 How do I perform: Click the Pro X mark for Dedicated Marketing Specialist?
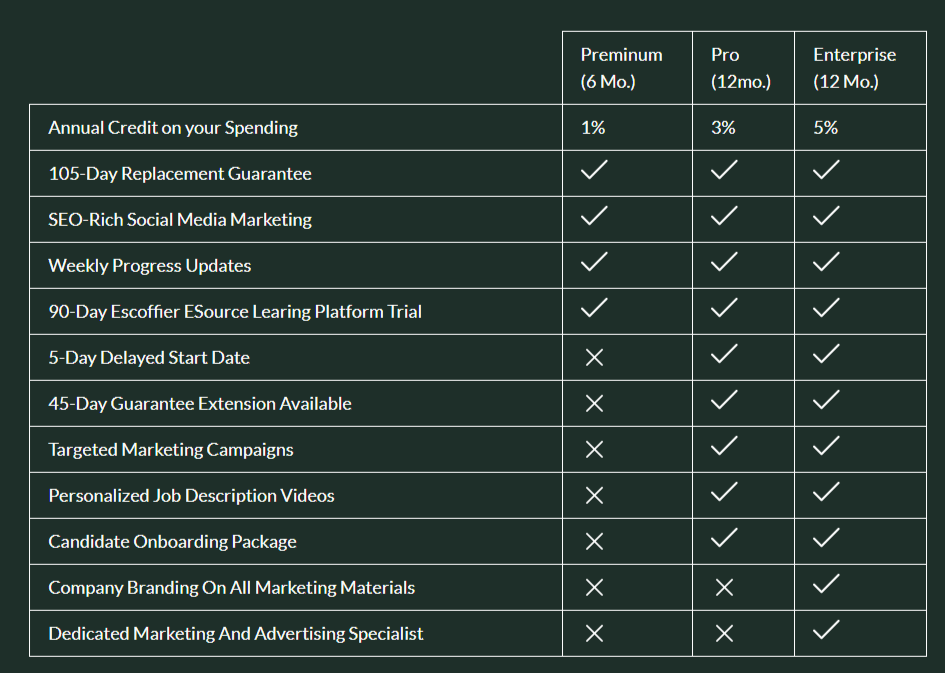tap(724, 634)
